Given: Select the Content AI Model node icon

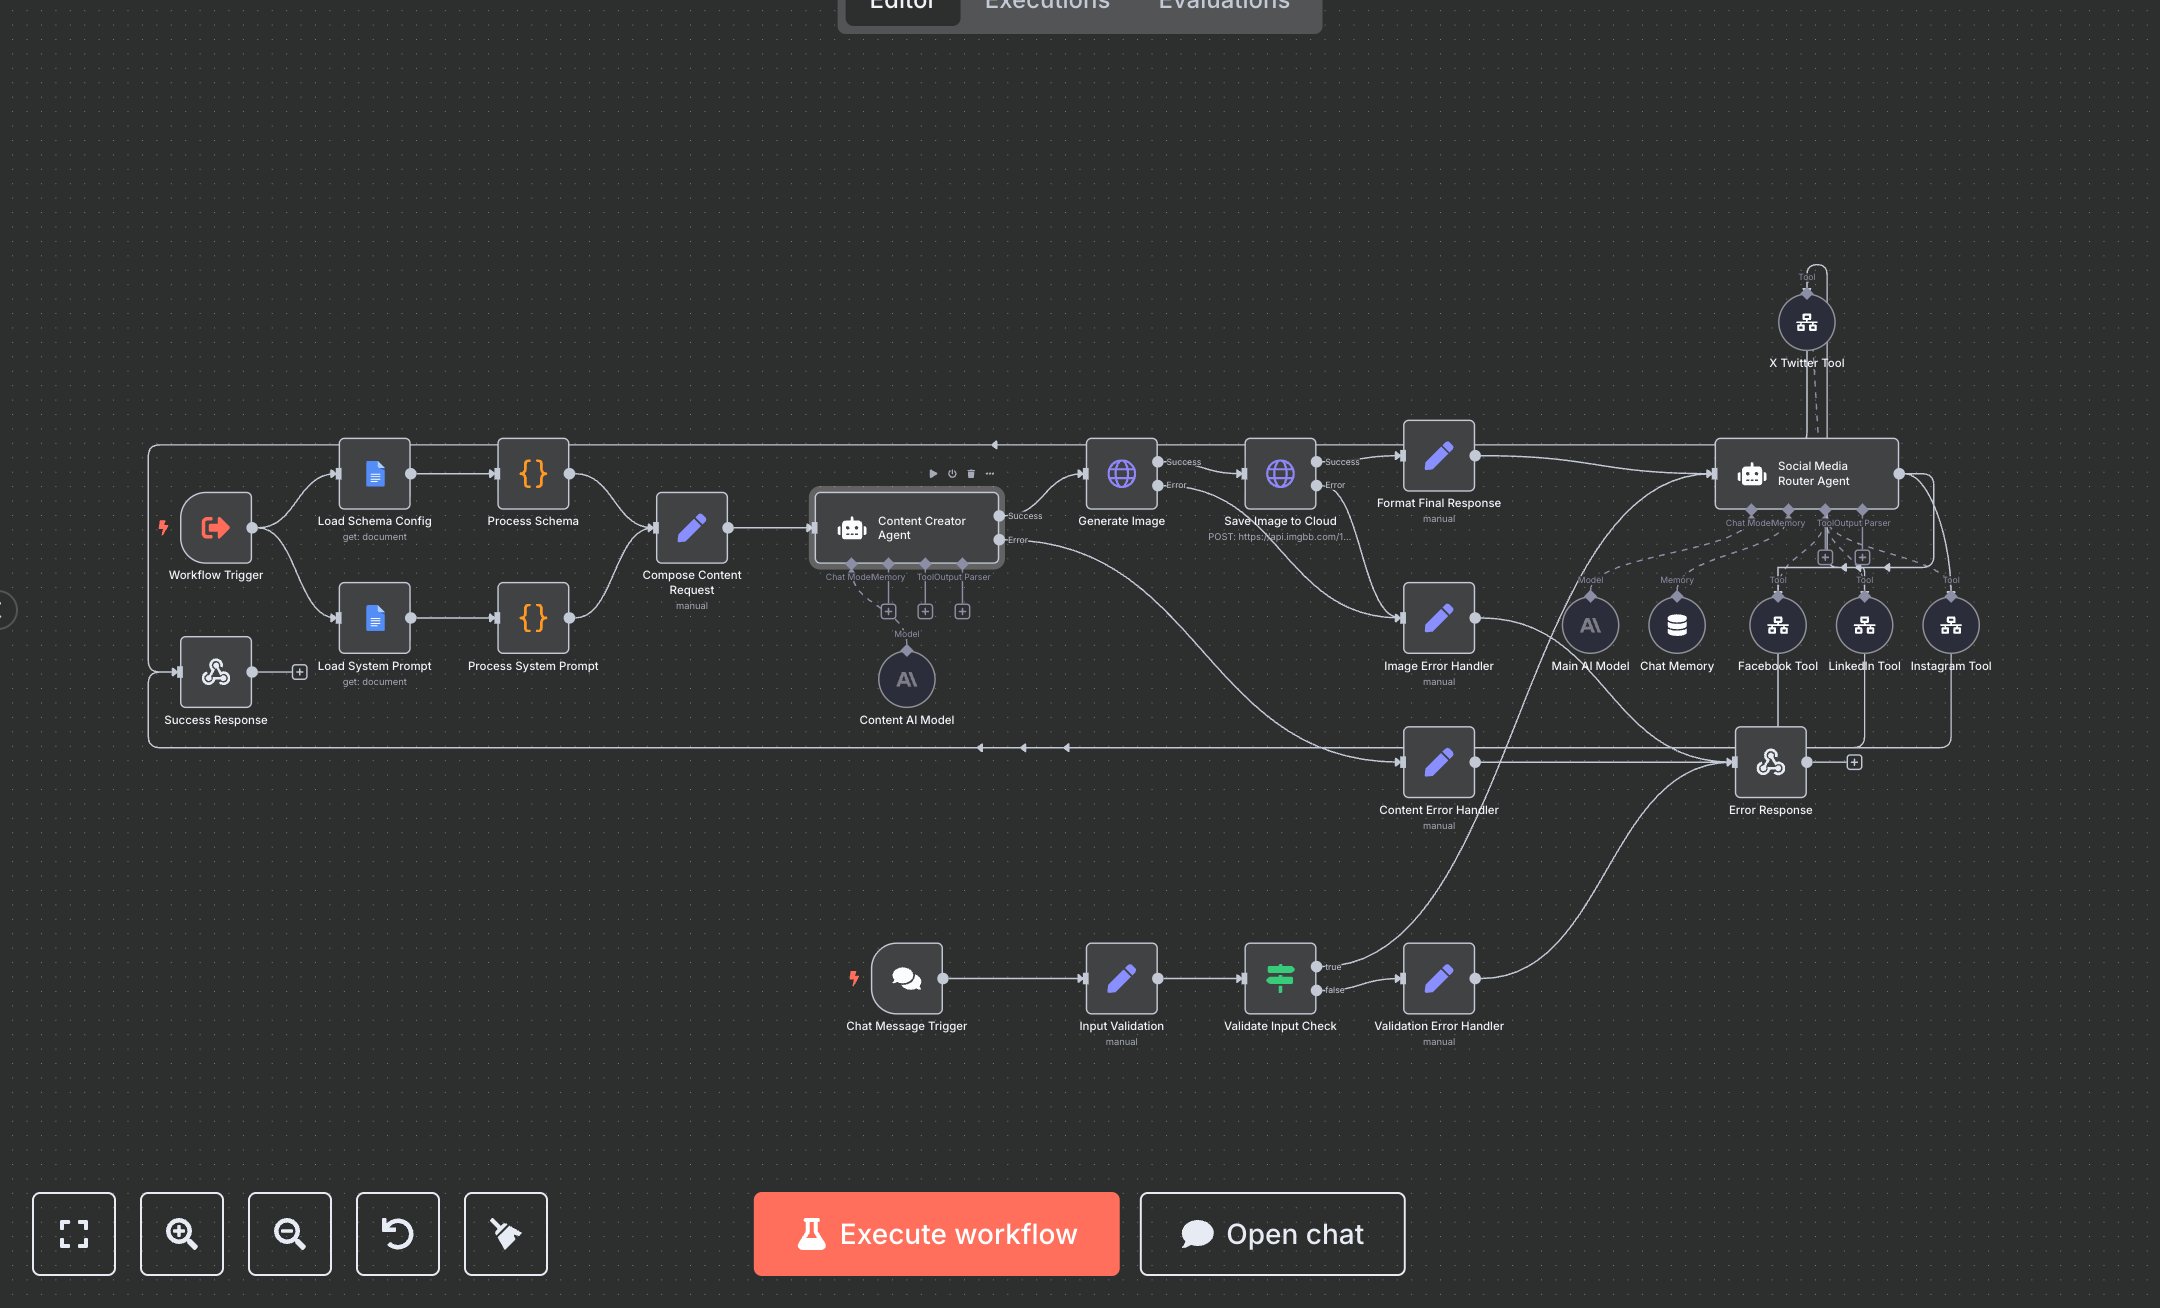Looking at the screenshot, I should click(906, 681).
